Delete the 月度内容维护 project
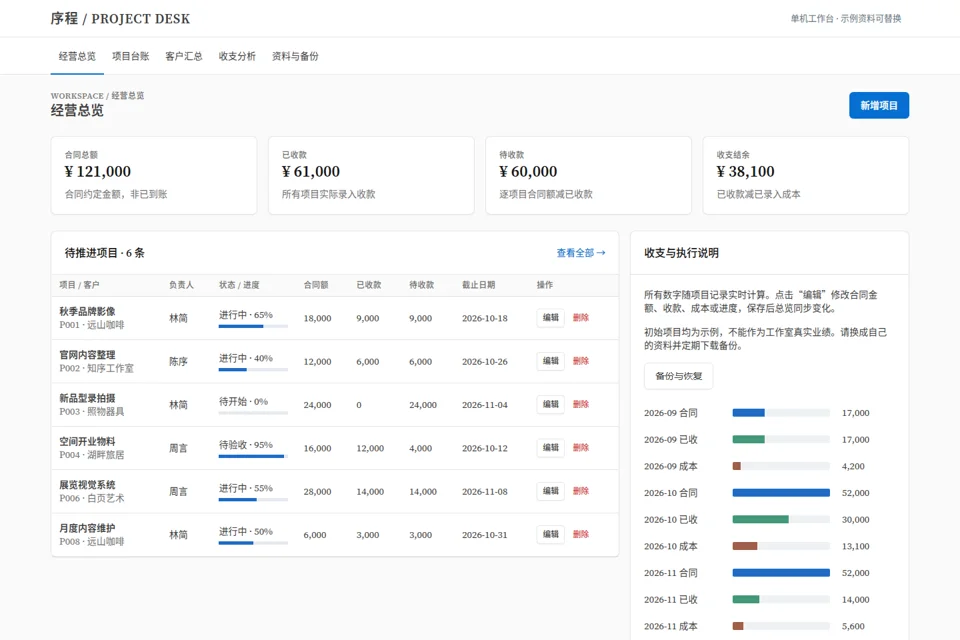Image resolution: width=960 pixels, height=640 pixels. point(580,534)
